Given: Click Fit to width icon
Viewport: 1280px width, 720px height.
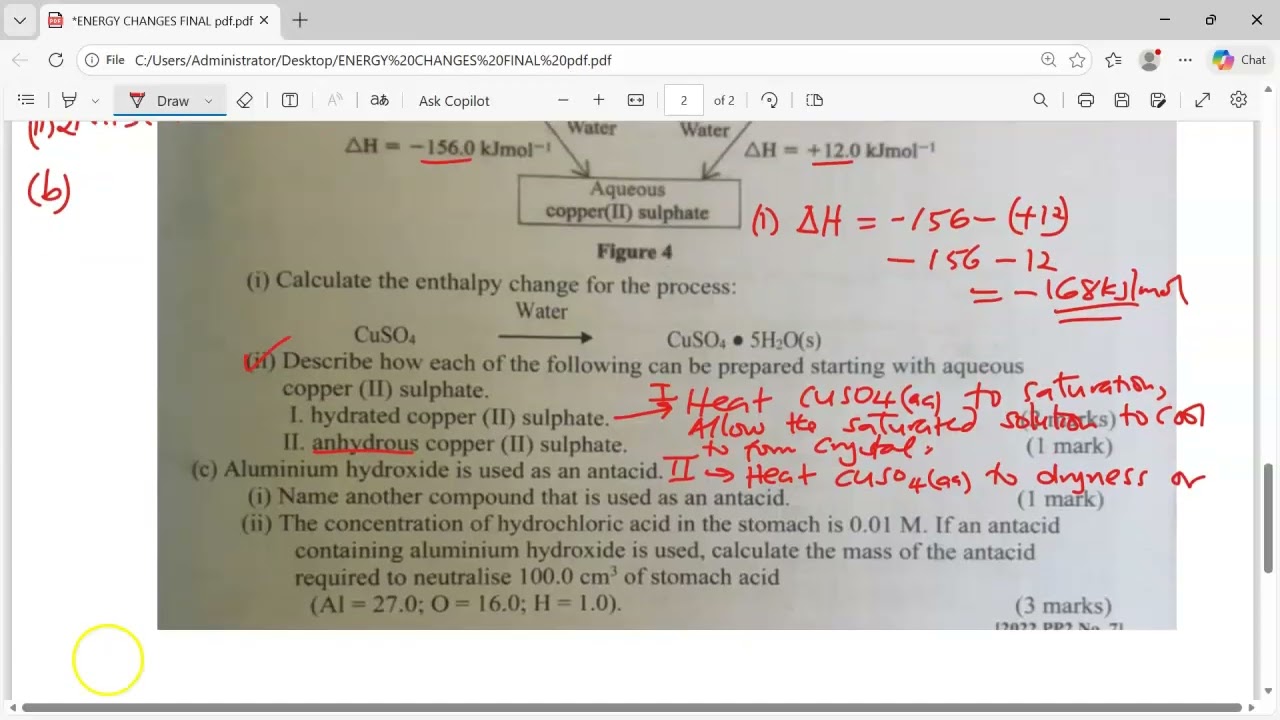Looking at the screenshot, I should (x=636, y=100).
